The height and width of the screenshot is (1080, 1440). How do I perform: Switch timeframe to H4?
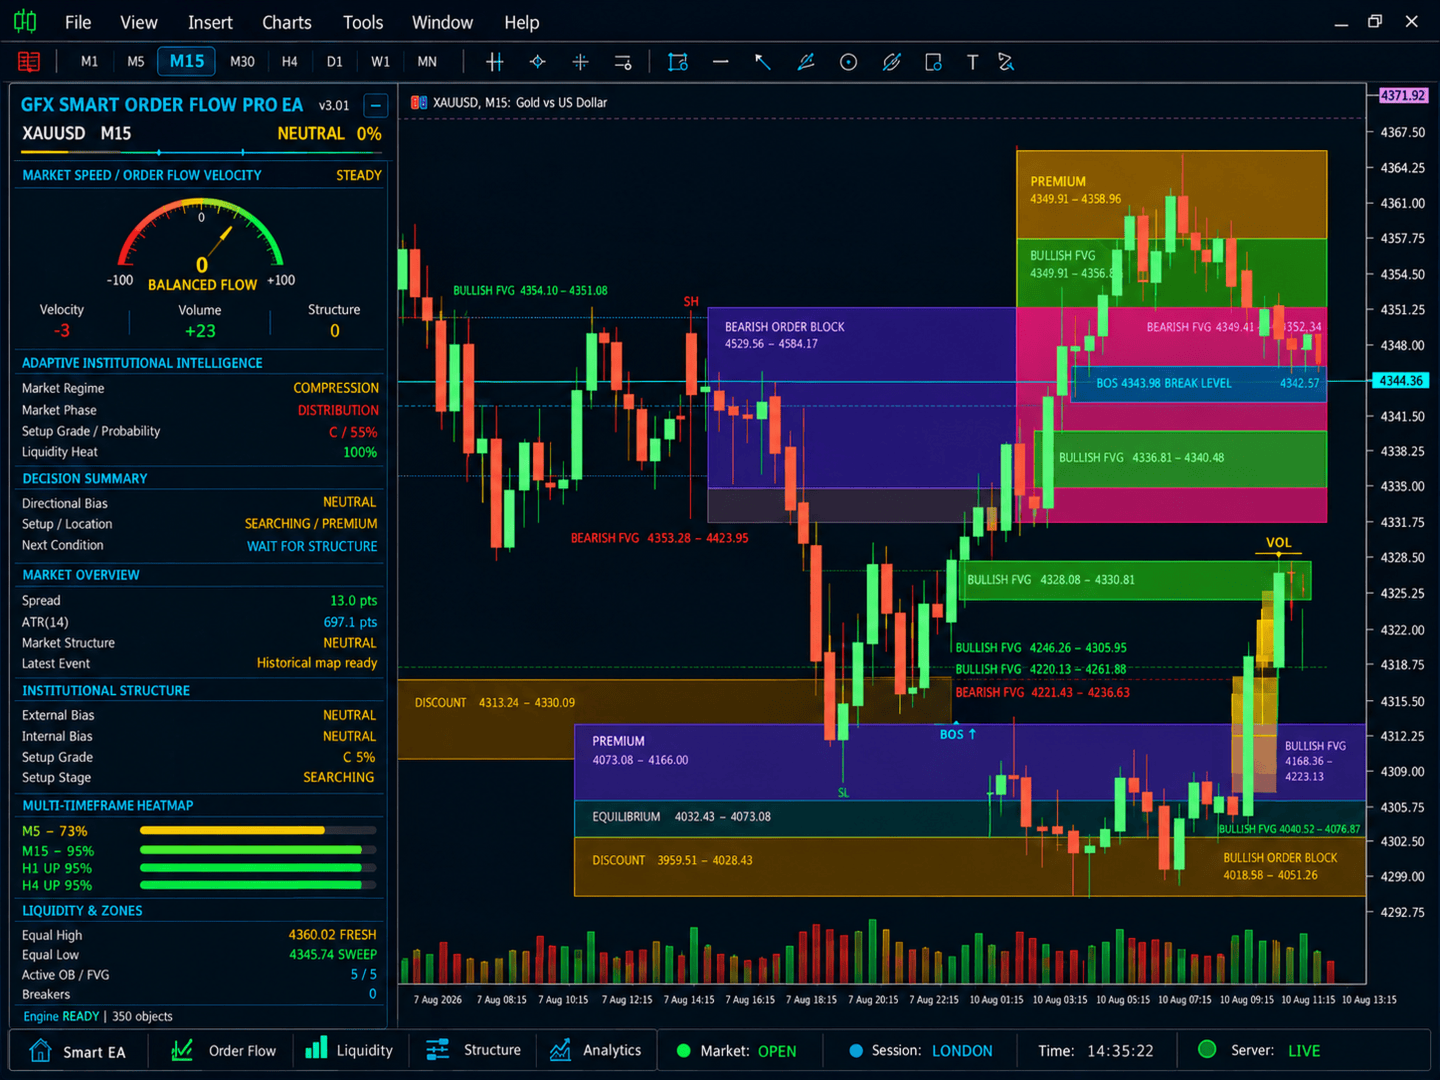[290, 62]
